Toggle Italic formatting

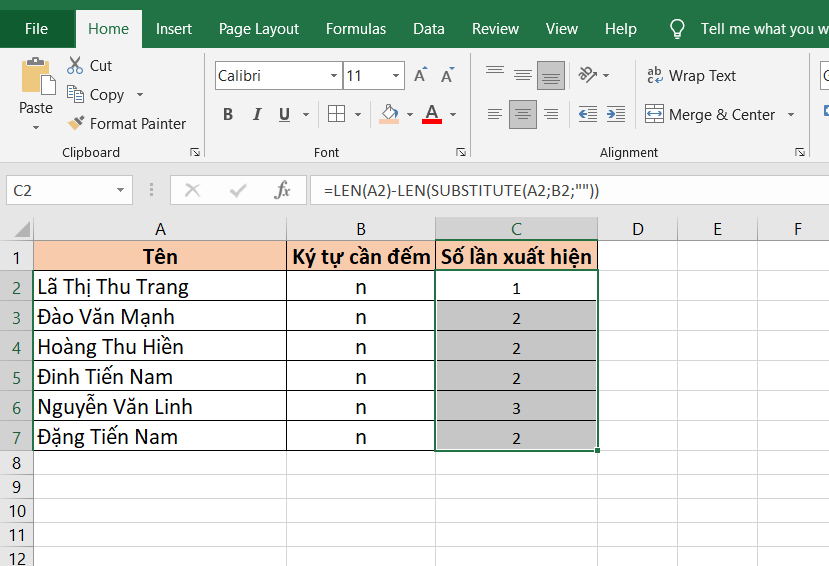pyautogui.click(x=257, y=114)
